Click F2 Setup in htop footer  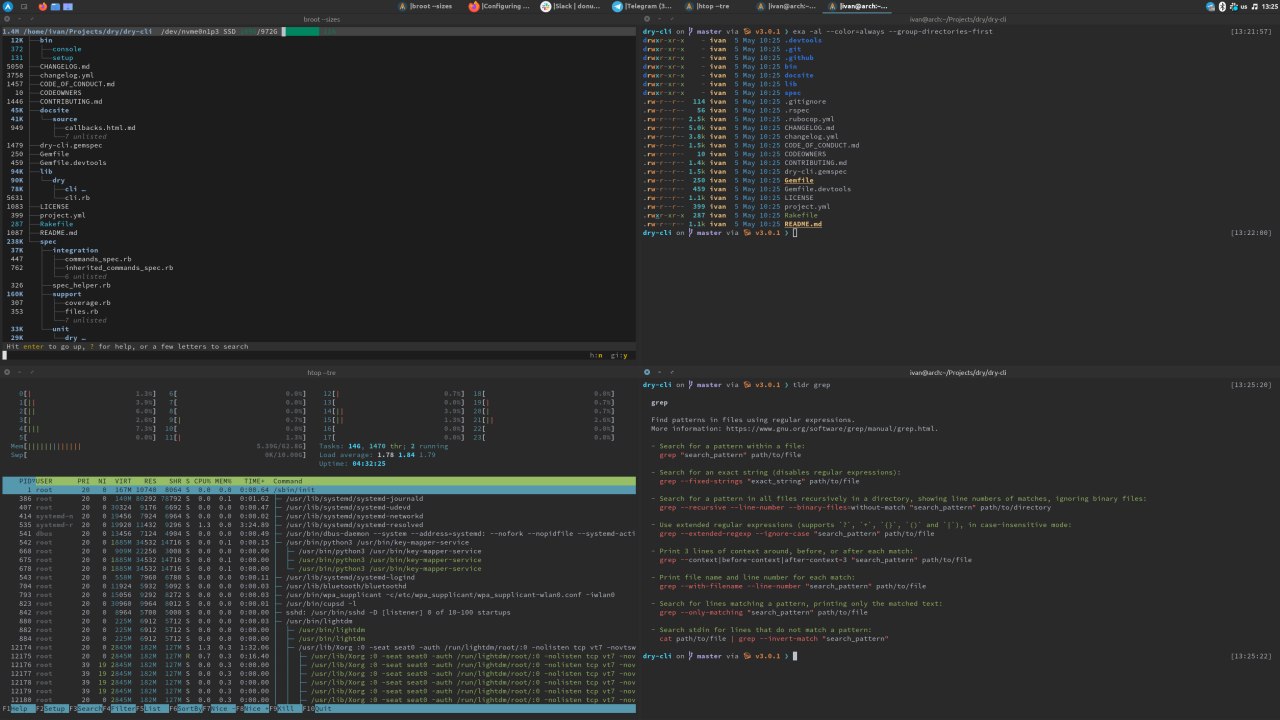coord(53,708)
